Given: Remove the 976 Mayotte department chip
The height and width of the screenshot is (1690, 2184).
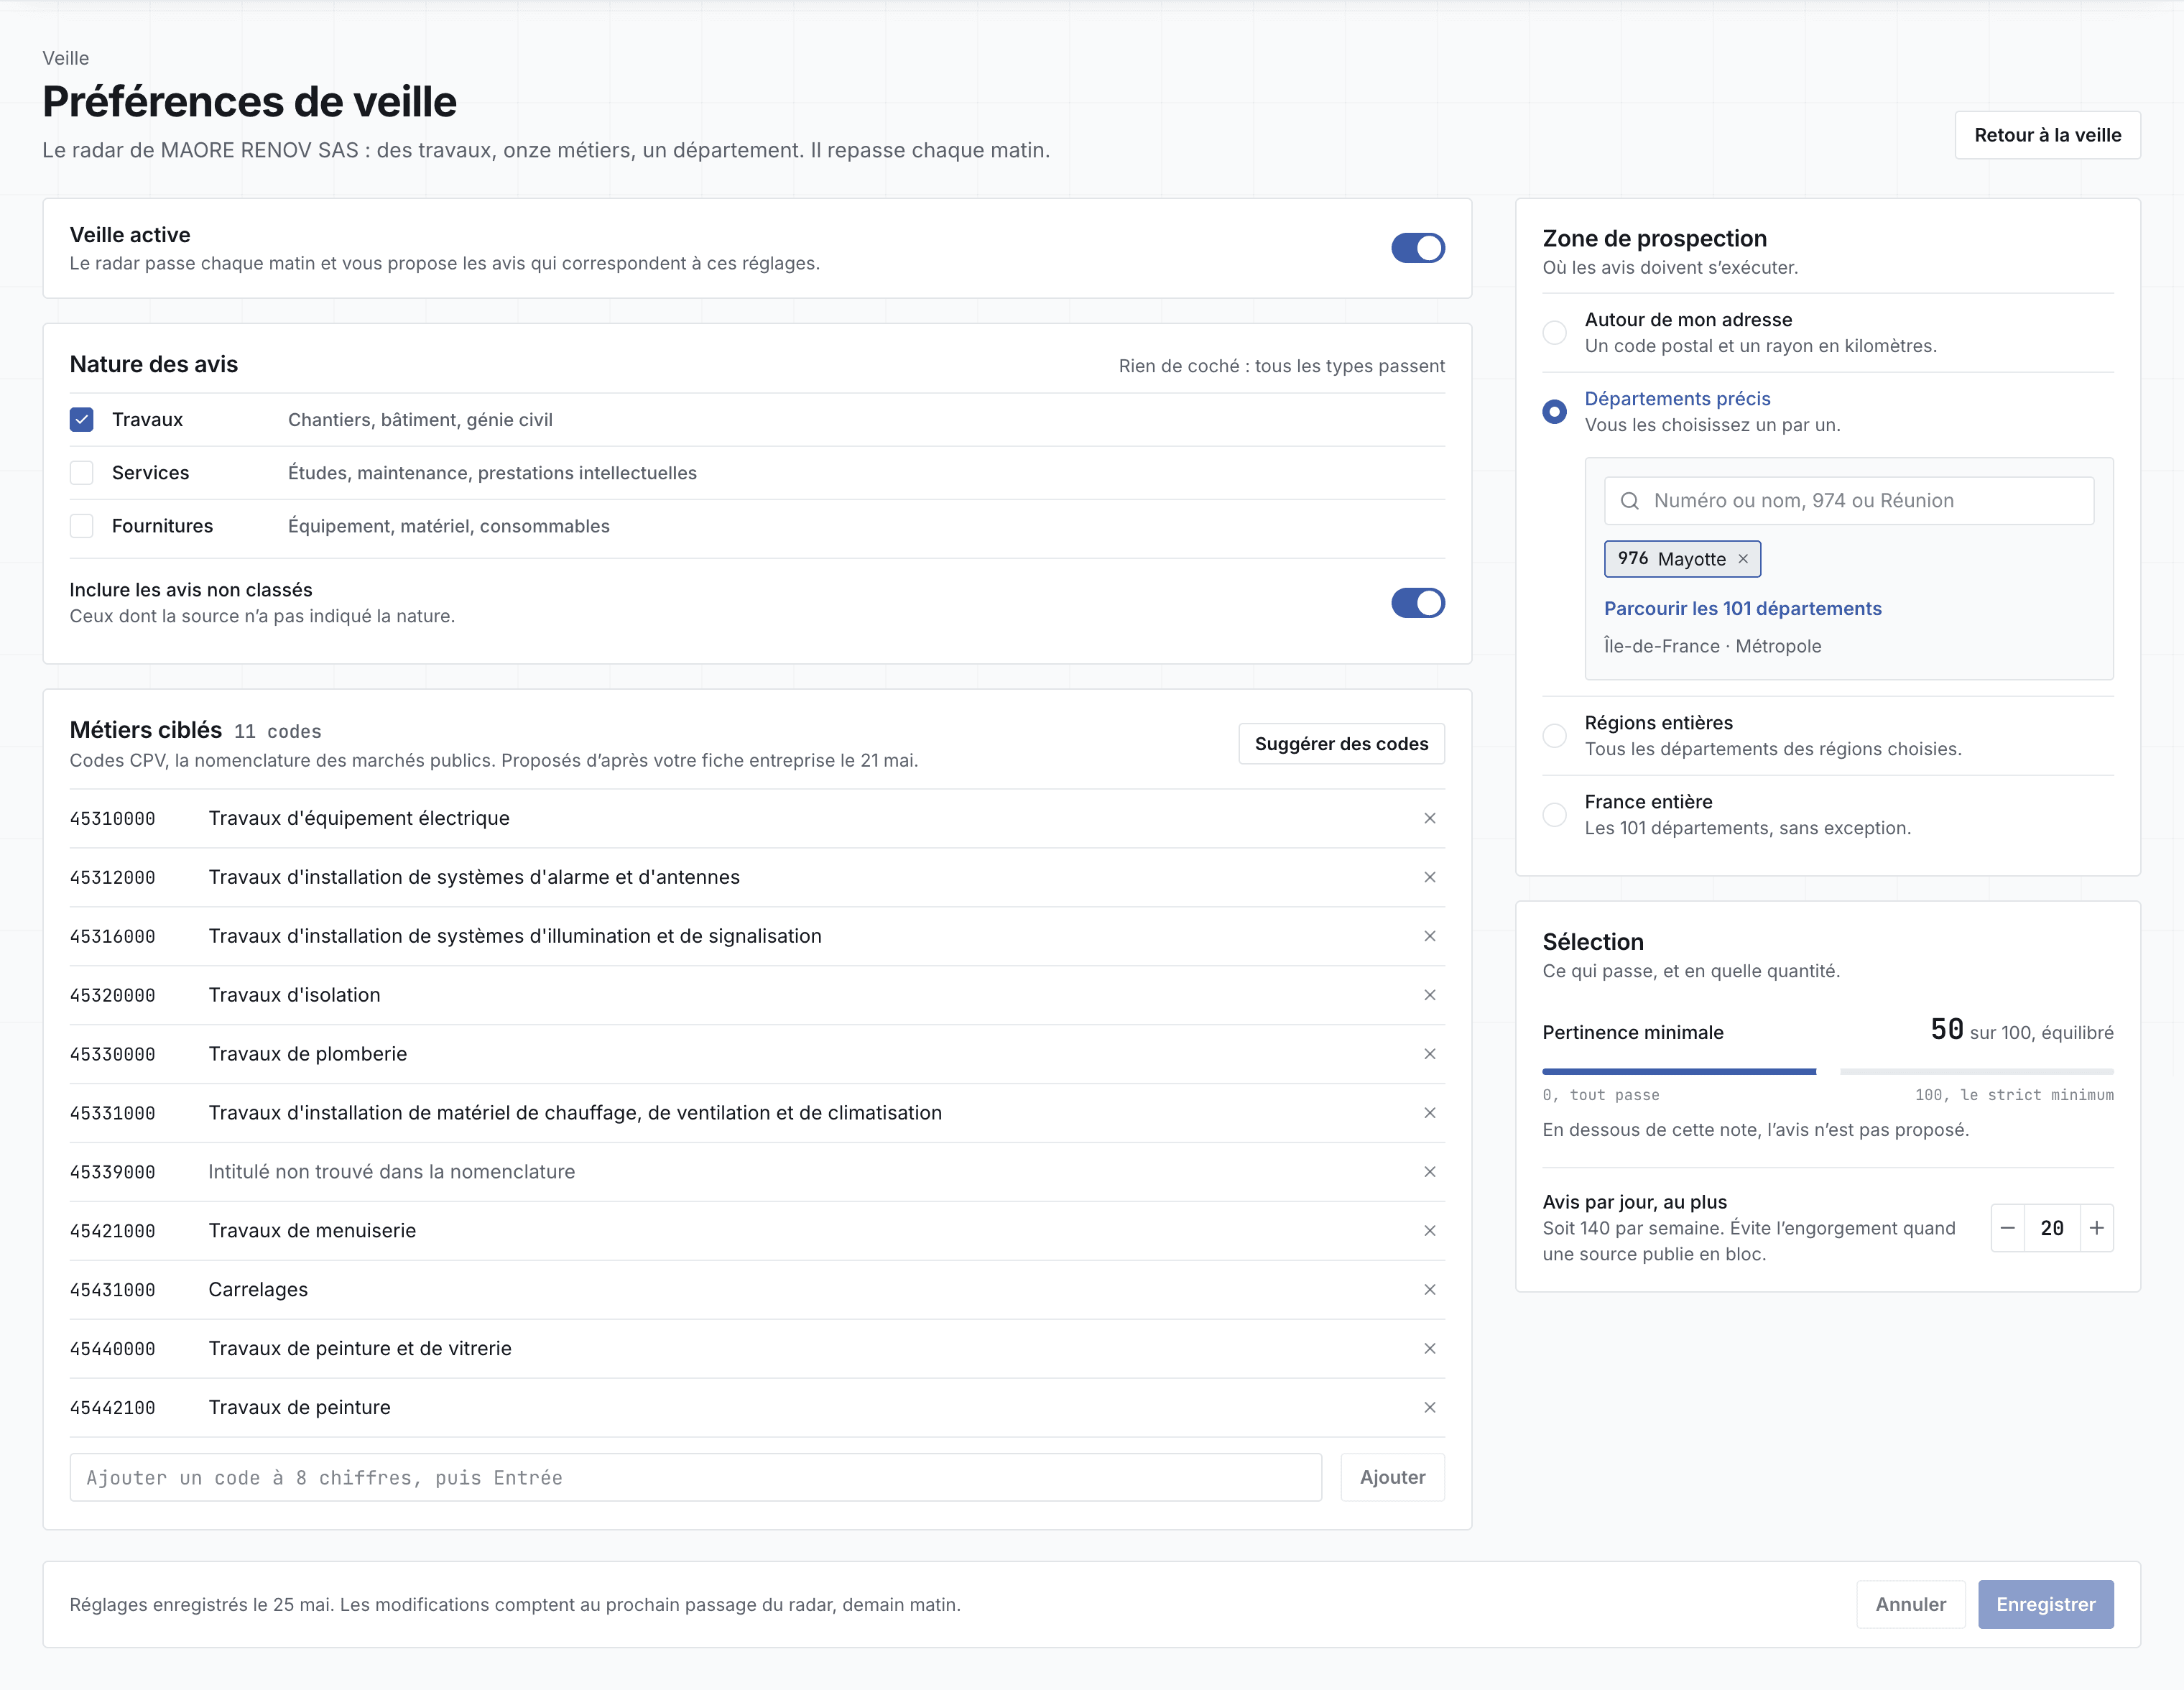Looking at the screenshot, I should click(x=1743, y=559).
